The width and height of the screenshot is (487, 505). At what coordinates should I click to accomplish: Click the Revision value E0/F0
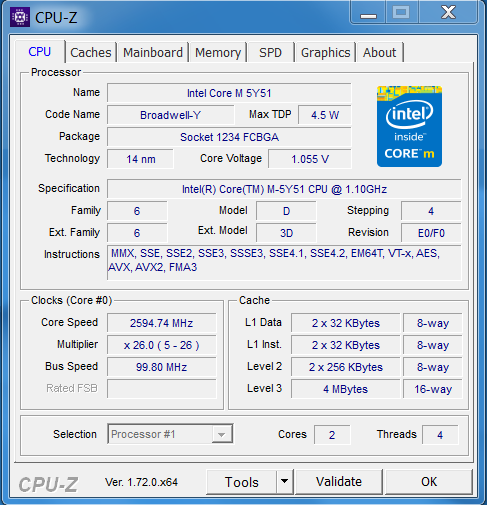(431, 233)
